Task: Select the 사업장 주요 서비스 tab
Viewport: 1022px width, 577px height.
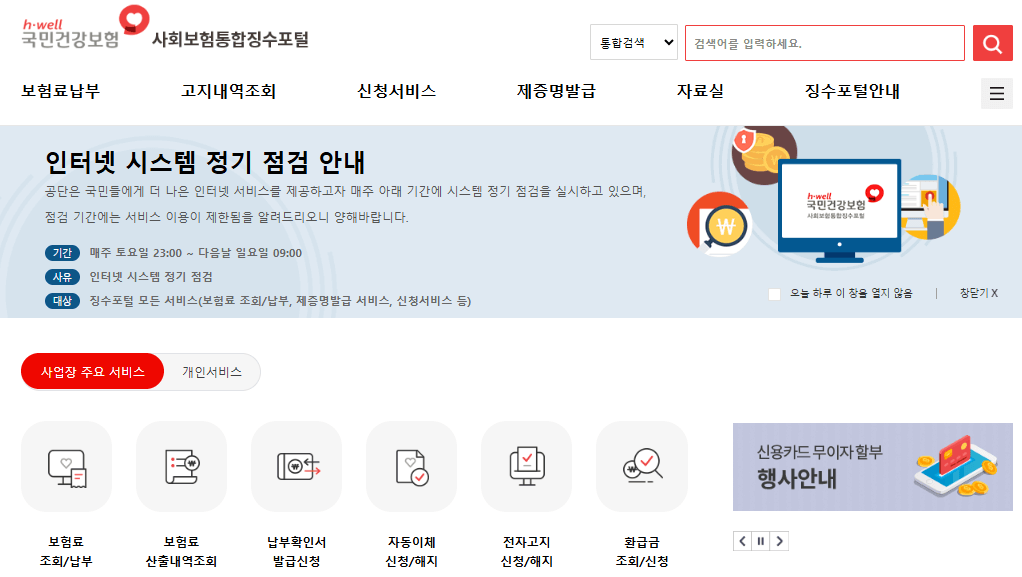Action: click(93, 372)
